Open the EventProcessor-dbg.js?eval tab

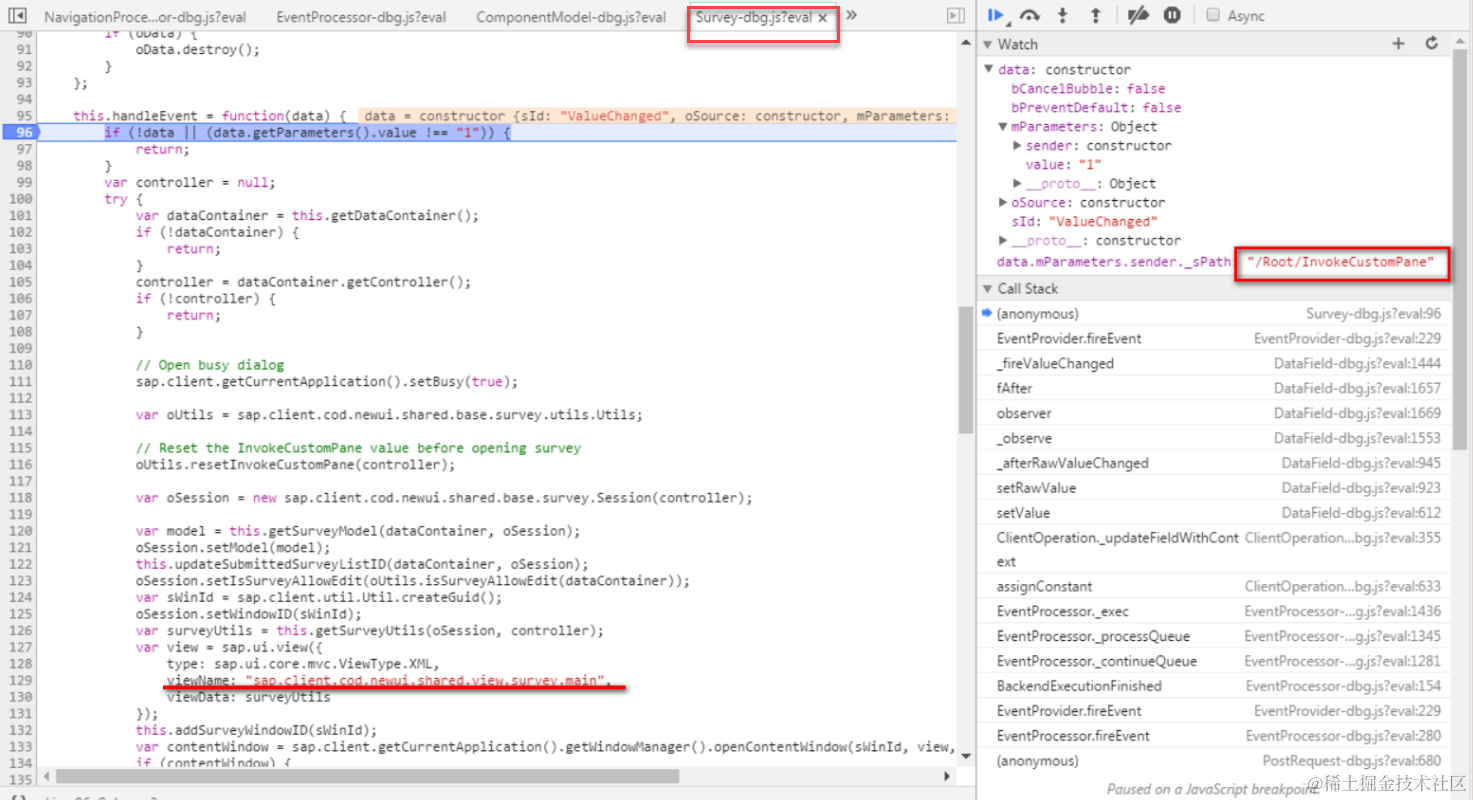pyautogui.click(x=361, y=17)
